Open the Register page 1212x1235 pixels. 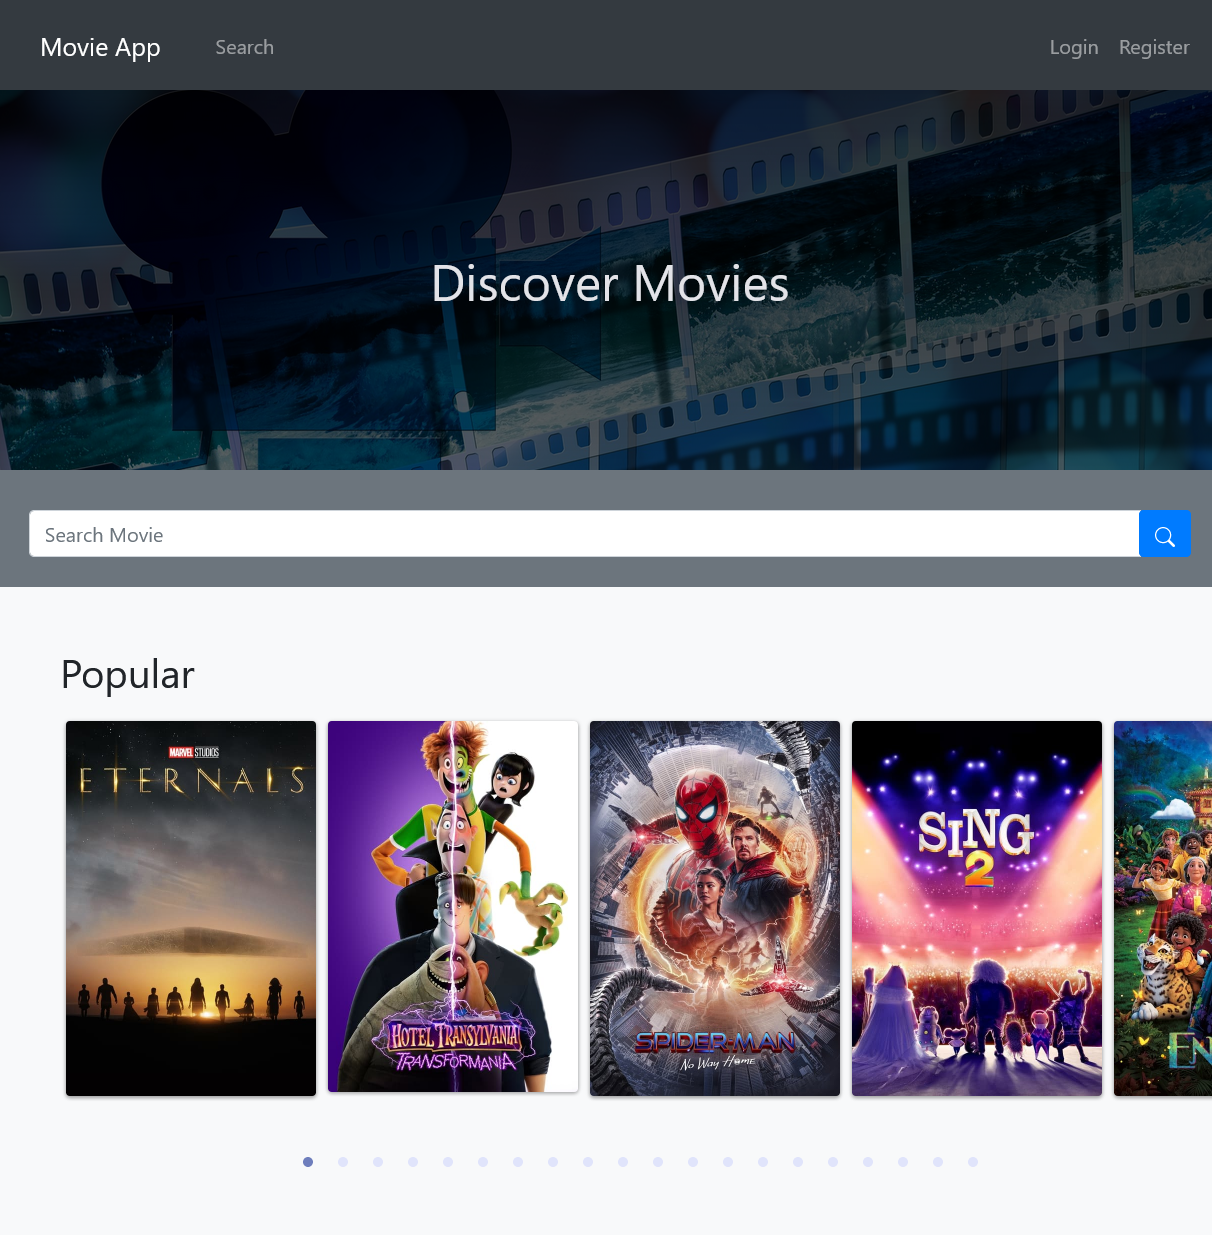click(x=1154, y=47)
